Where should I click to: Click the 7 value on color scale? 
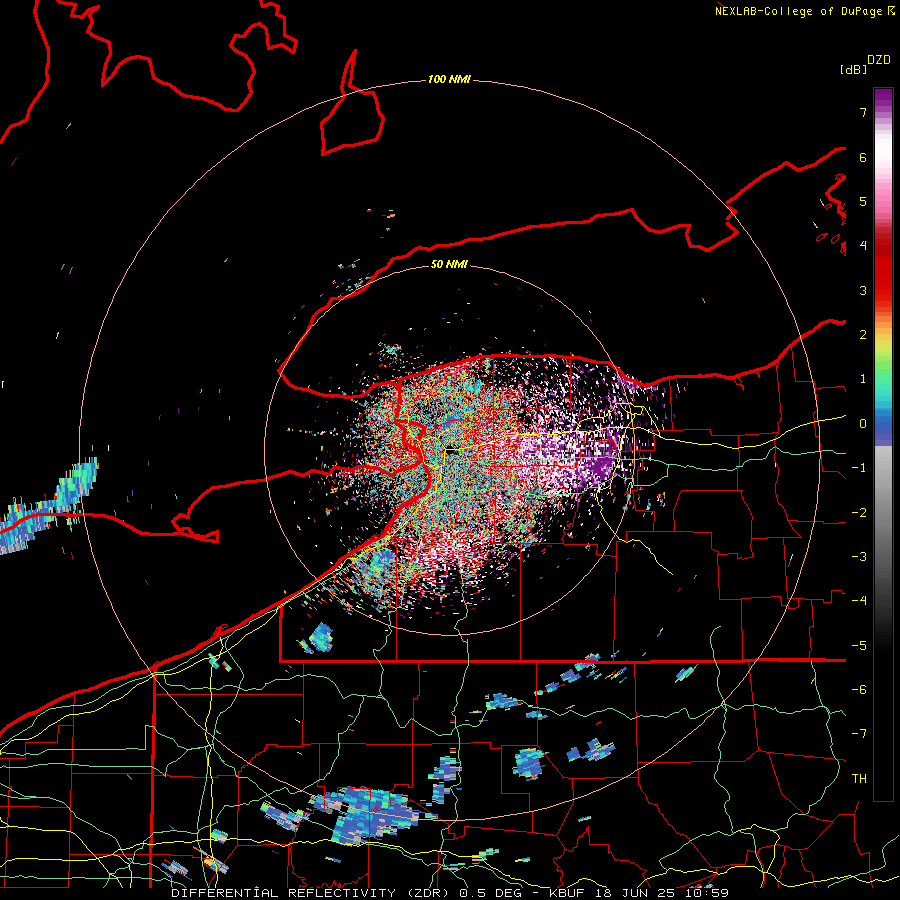pyautogui.click(x=863, y=112)
